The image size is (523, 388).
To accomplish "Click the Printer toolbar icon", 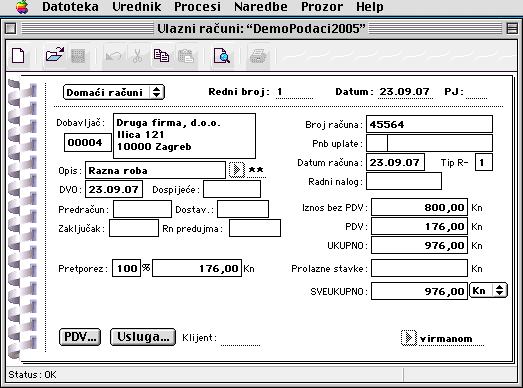I will pos(258,56).
